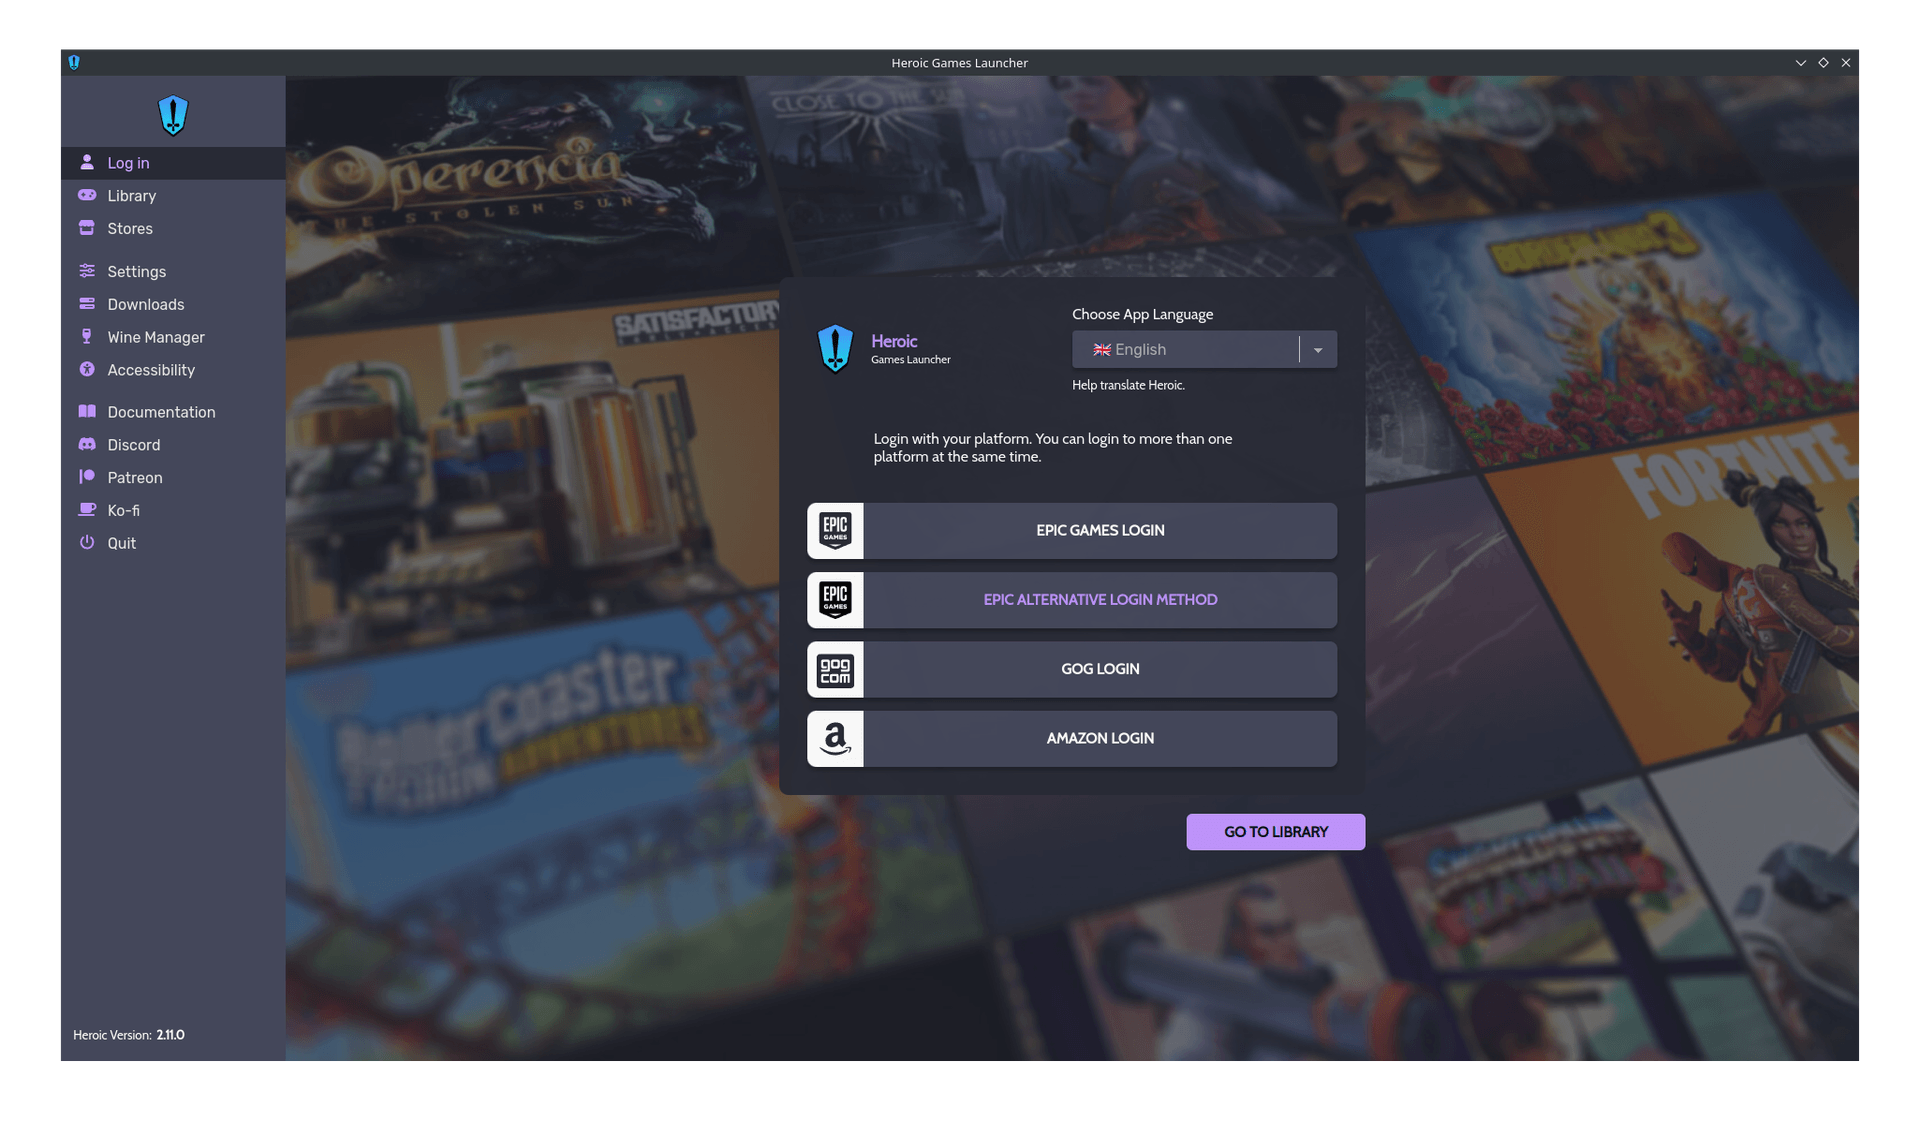This screenshot has height=1133, width=1920.
Task: Open Settings from sidebar
Action: pyautogui.click(x=136, y=271)
